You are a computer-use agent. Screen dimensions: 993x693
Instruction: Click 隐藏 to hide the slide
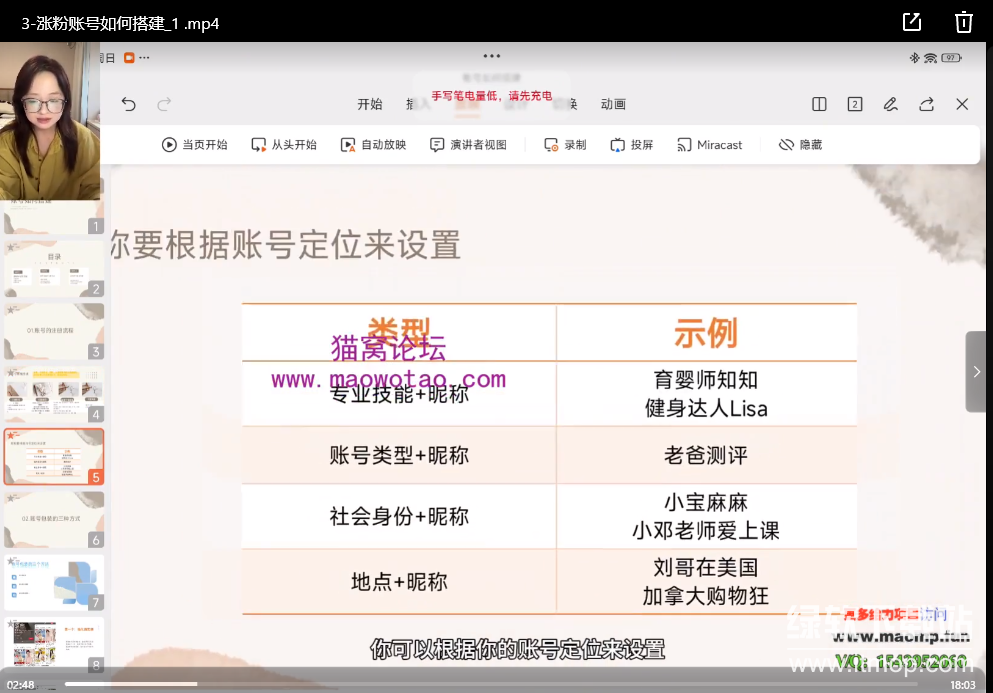pyautogui.click(x=800, y=145)
